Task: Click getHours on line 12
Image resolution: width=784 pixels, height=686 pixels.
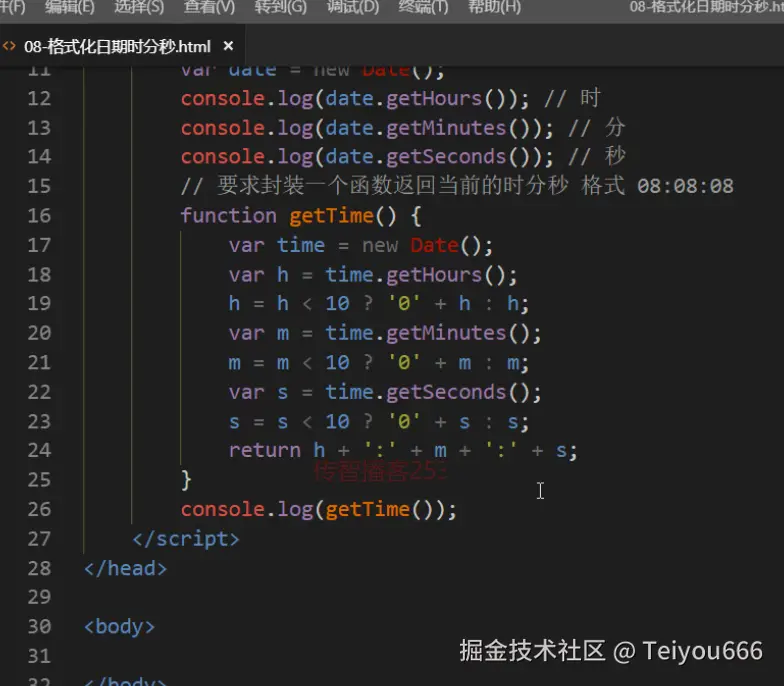Action: [434, 99]
